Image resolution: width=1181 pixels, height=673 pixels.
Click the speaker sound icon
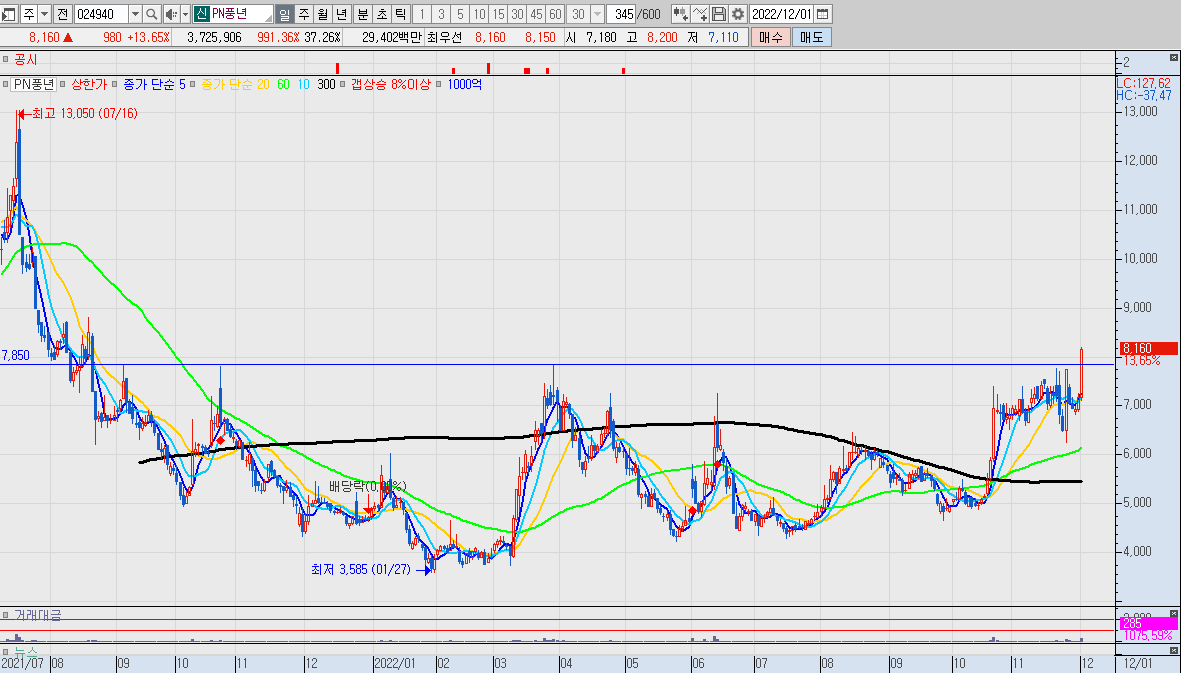[171, 14]
